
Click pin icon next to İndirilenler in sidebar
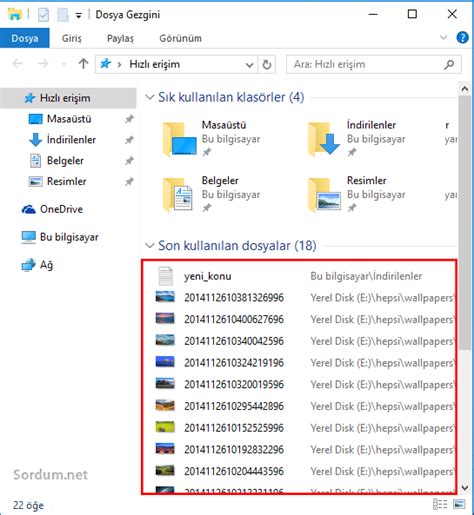pyautogui.click(x=129, y=140)
